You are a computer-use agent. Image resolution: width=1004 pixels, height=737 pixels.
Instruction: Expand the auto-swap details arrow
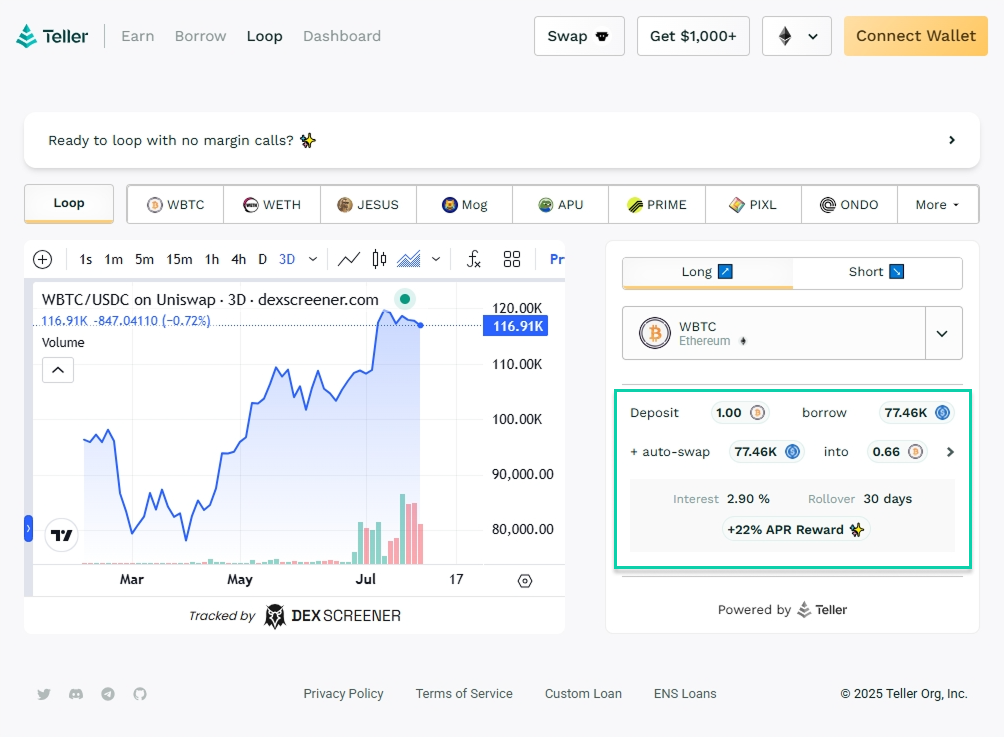click(x=950, y=452)
